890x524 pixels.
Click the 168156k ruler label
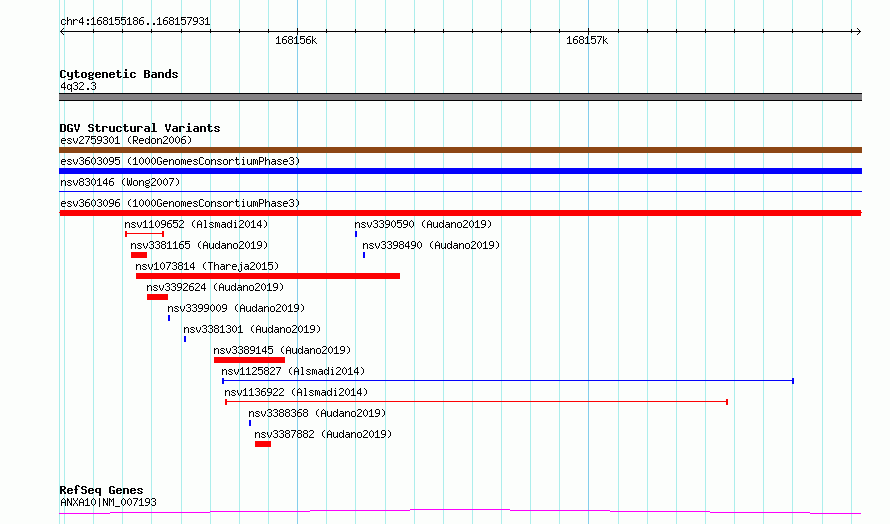[x=296, y=40]
